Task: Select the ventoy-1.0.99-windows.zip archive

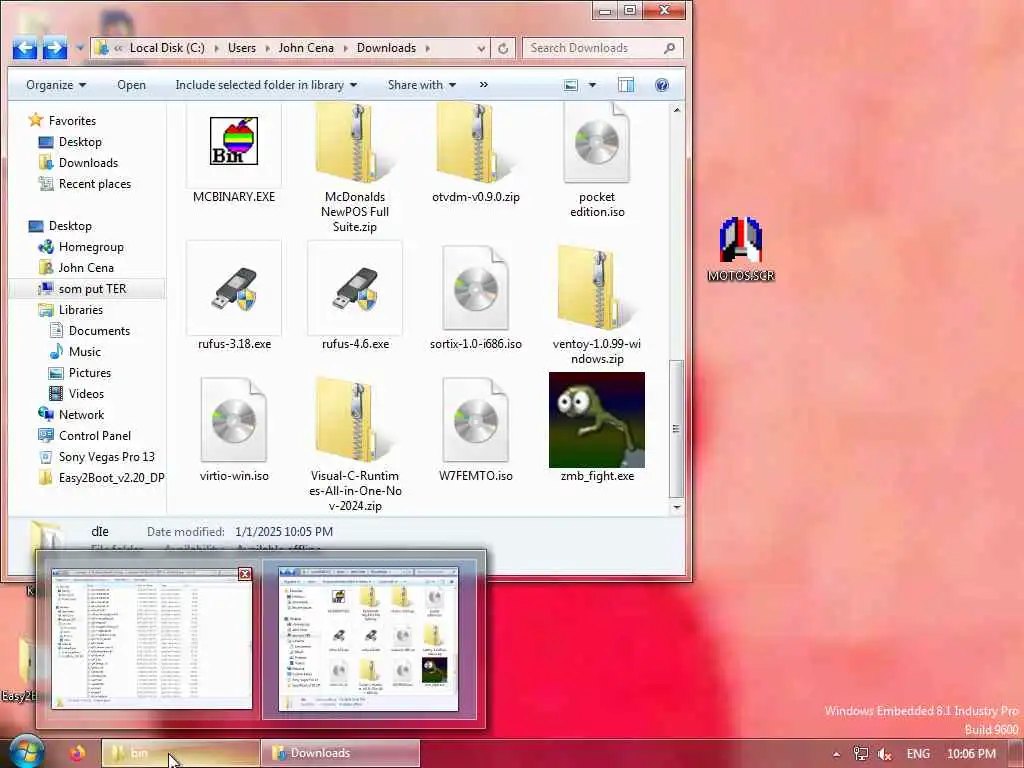Action: [596, 289]
